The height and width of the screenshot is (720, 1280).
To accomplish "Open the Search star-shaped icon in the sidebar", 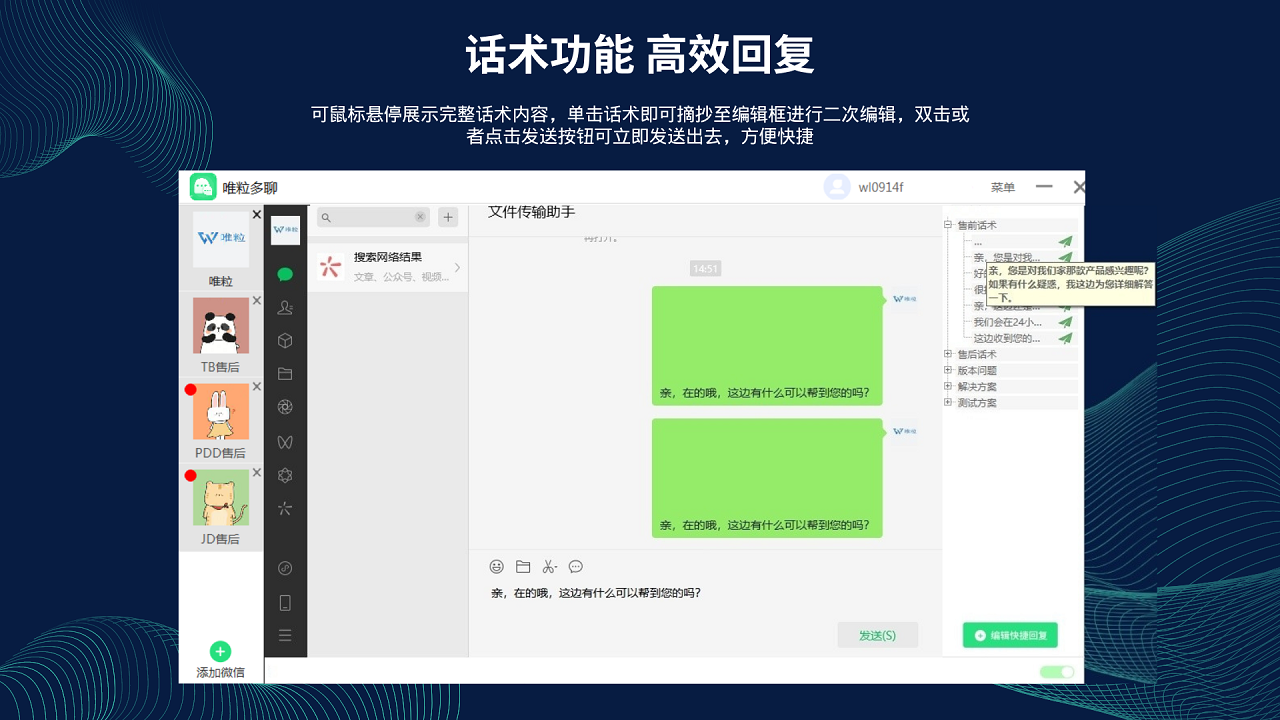I will (x=285, y=508).
